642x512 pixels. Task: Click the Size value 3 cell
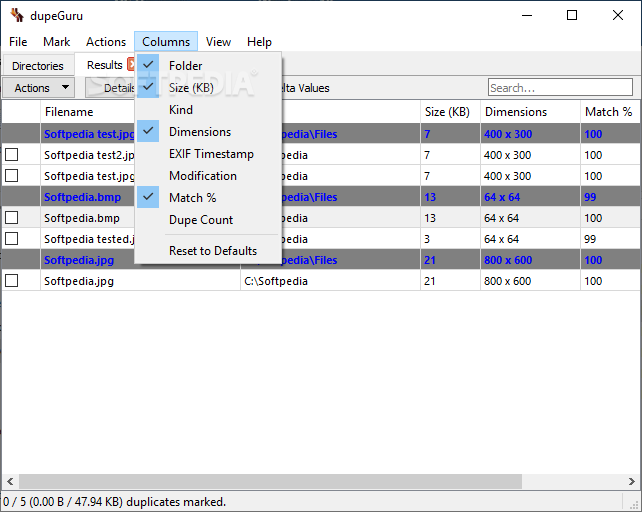450,239
